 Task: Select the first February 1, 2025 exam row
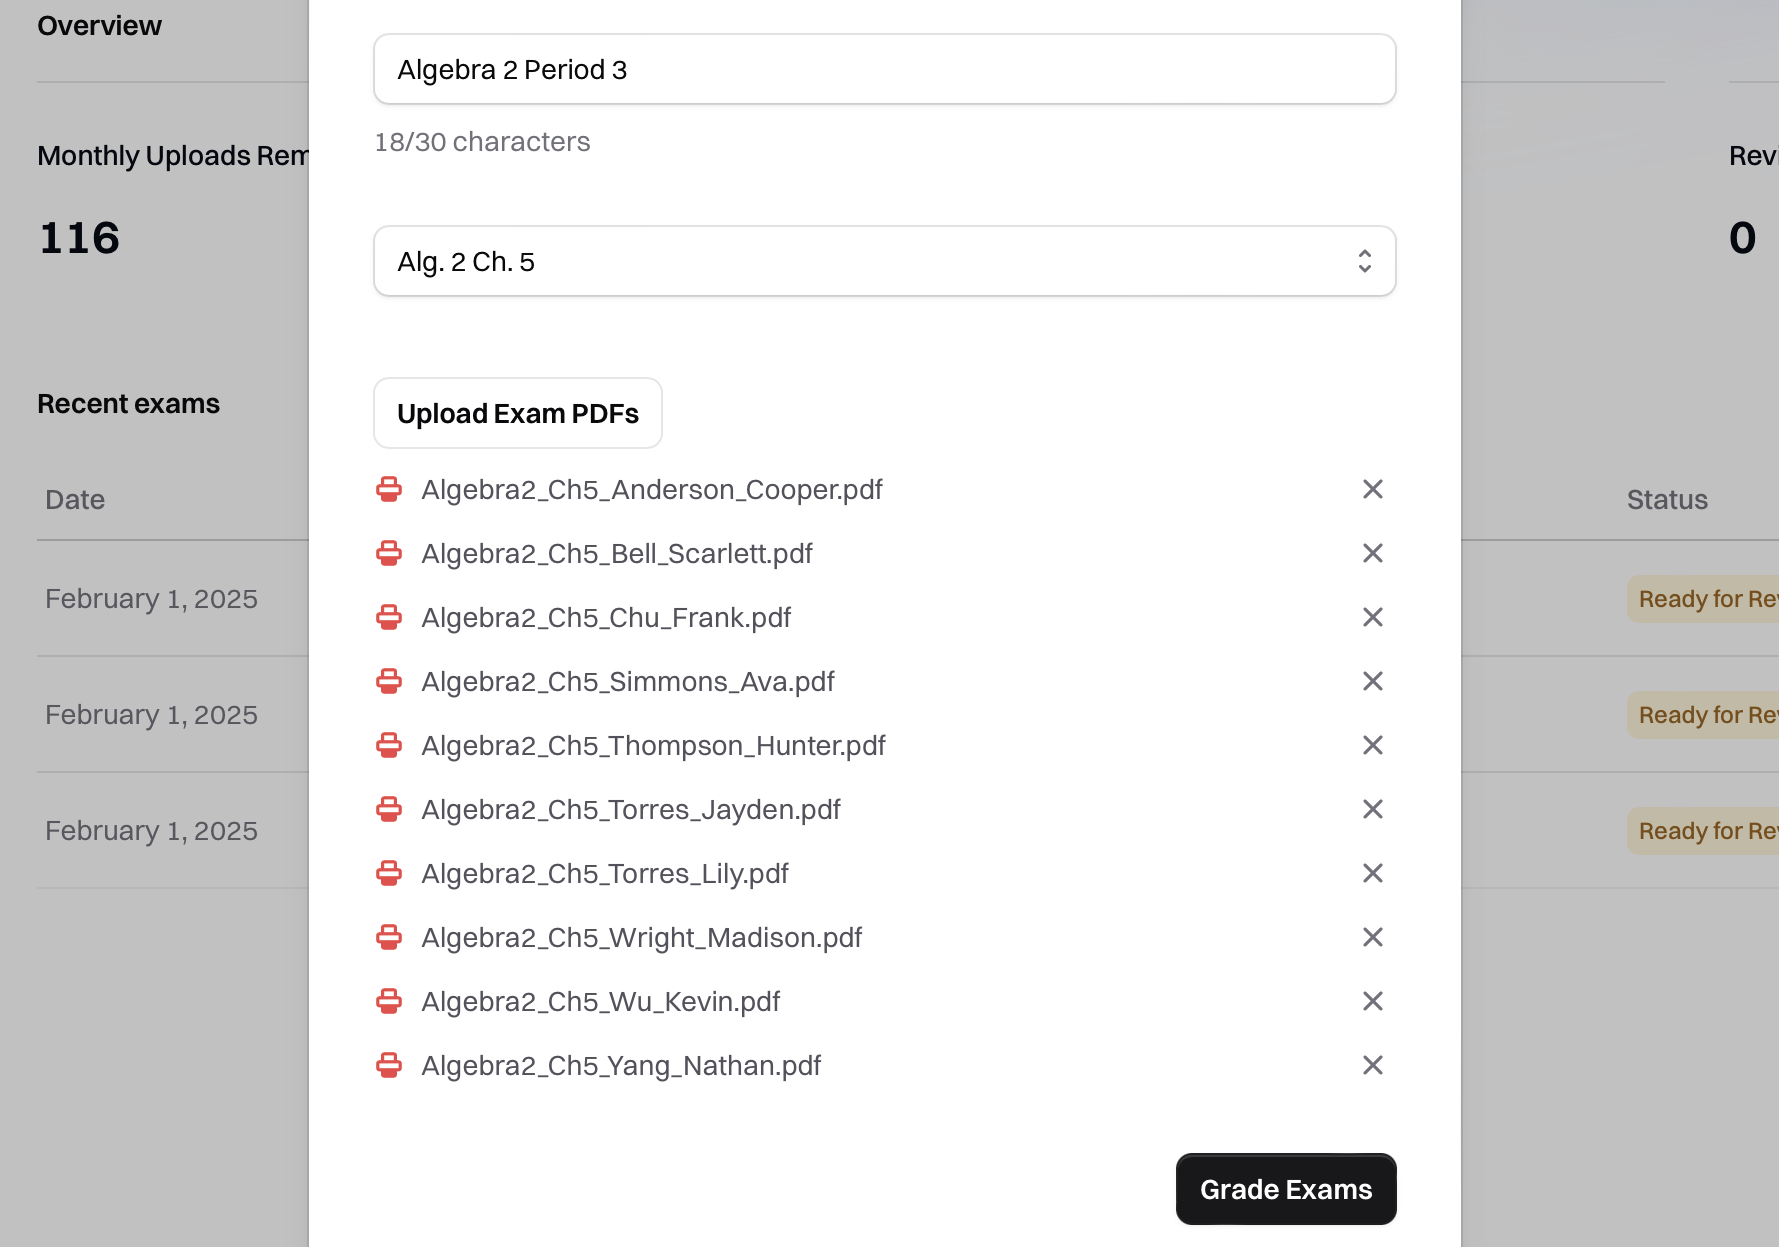[x=151, y=598]
